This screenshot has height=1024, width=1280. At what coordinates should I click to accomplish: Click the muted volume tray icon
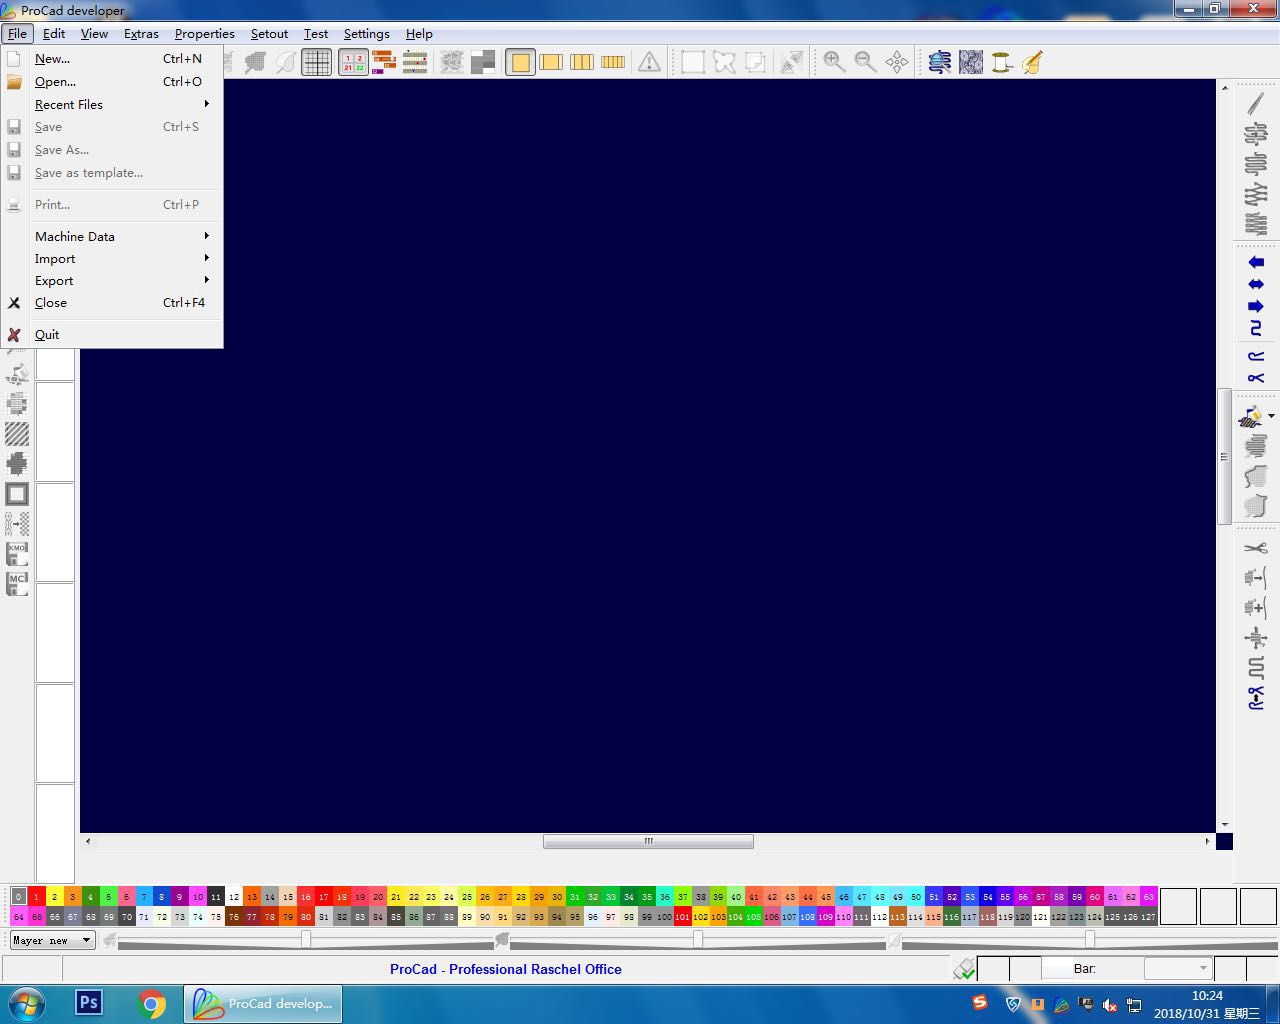coord(1109,1005)
